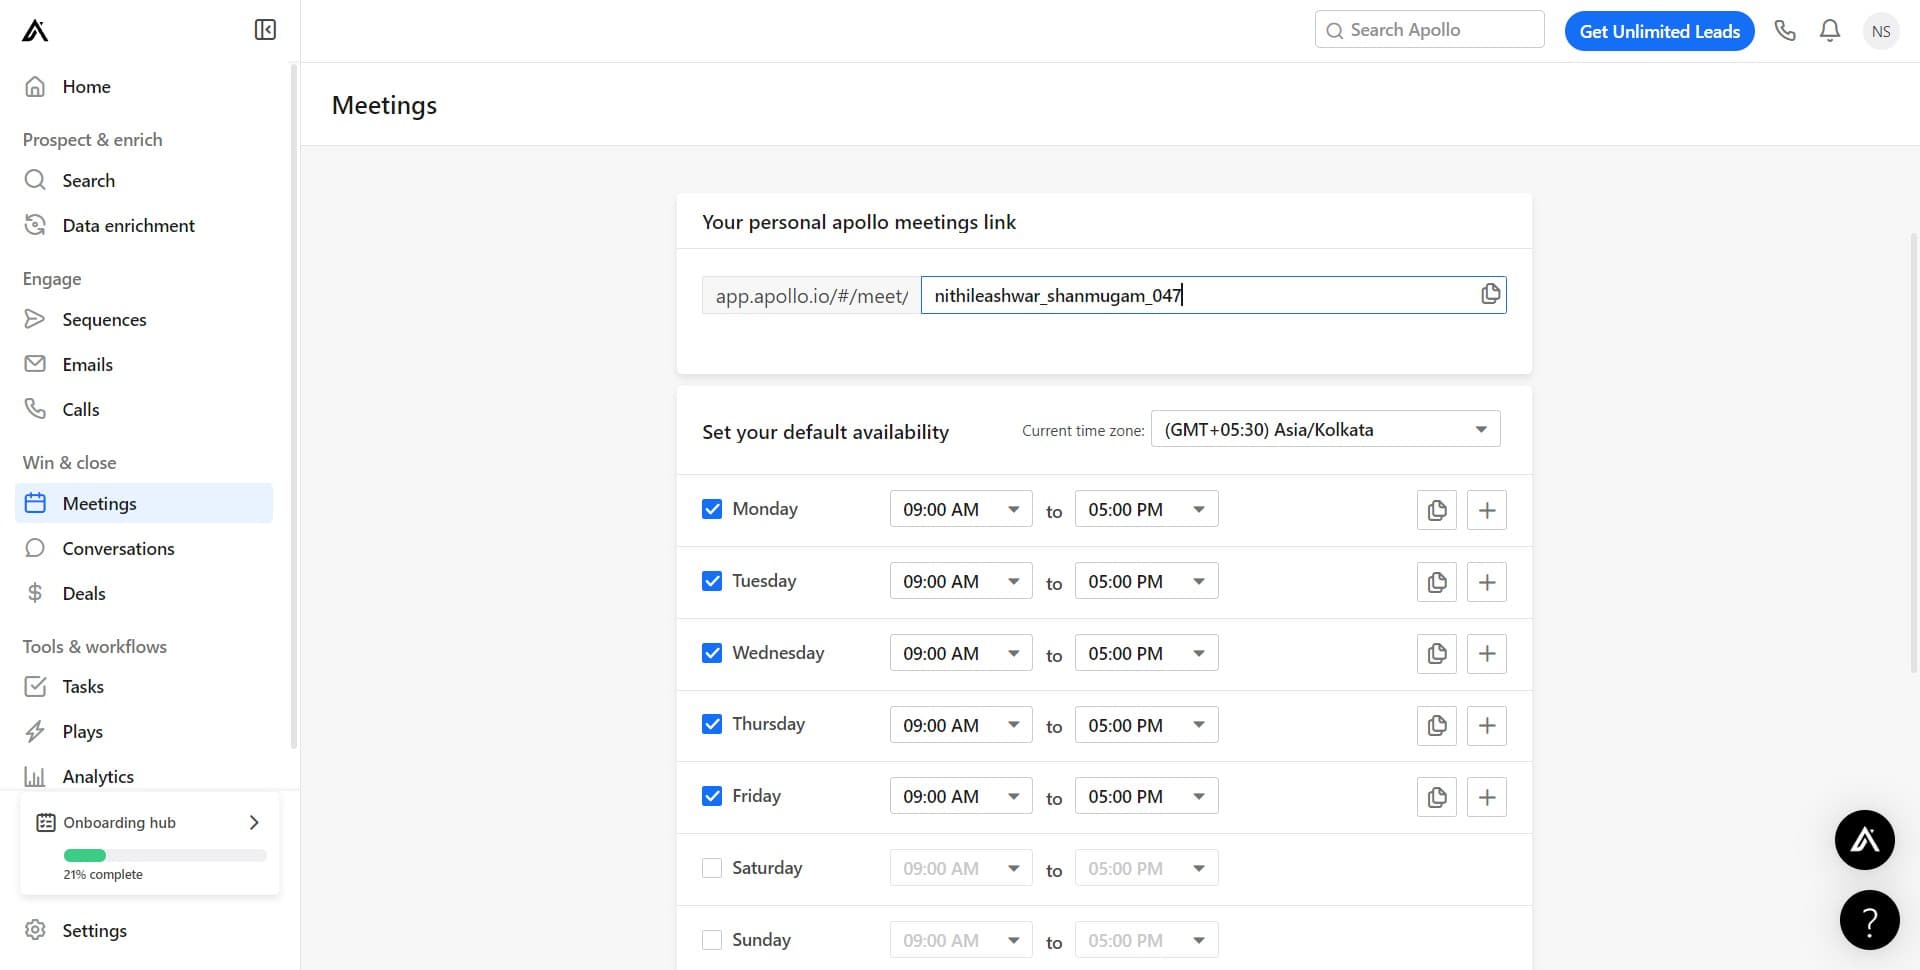This screenshot has width=1920, height=970.
Task: Open Conversations in the sidebar
Action: [x=144, y=548]
